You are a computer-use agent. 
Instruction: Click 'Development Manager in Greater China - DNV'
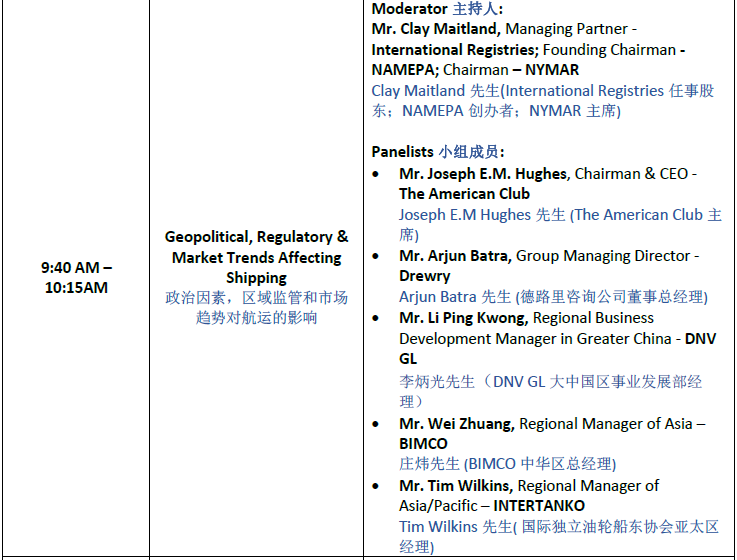point(557,339)
